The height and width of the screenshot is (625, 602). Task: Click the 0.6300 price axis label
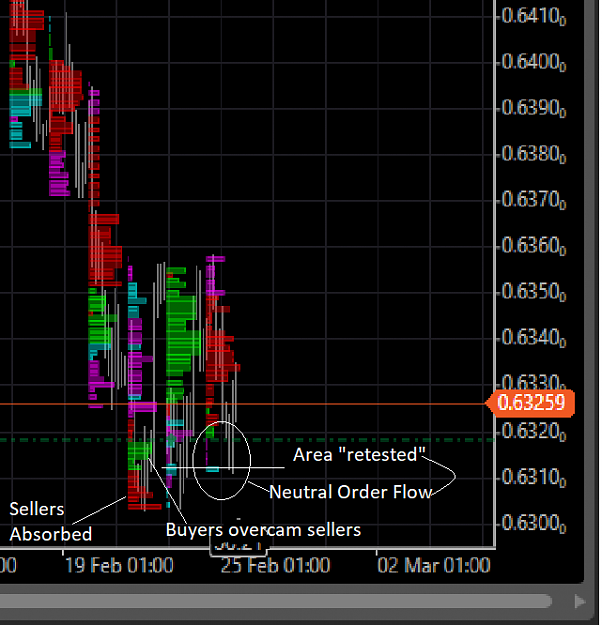(x=533, y=523)
